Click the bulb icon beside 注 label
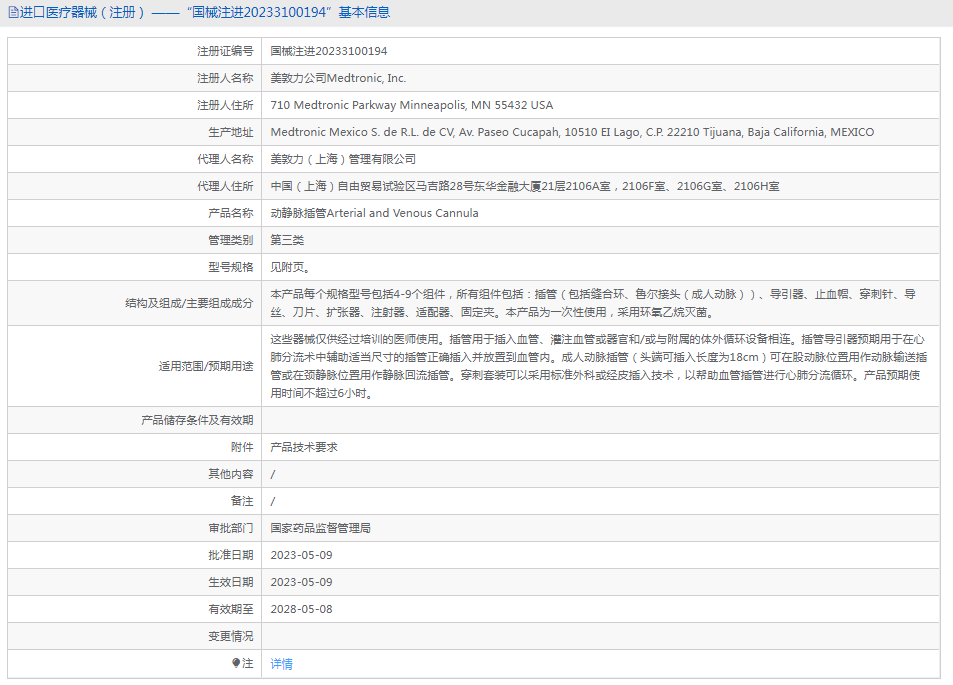Viewport: 953px width, 685px height. pos(236,663)
